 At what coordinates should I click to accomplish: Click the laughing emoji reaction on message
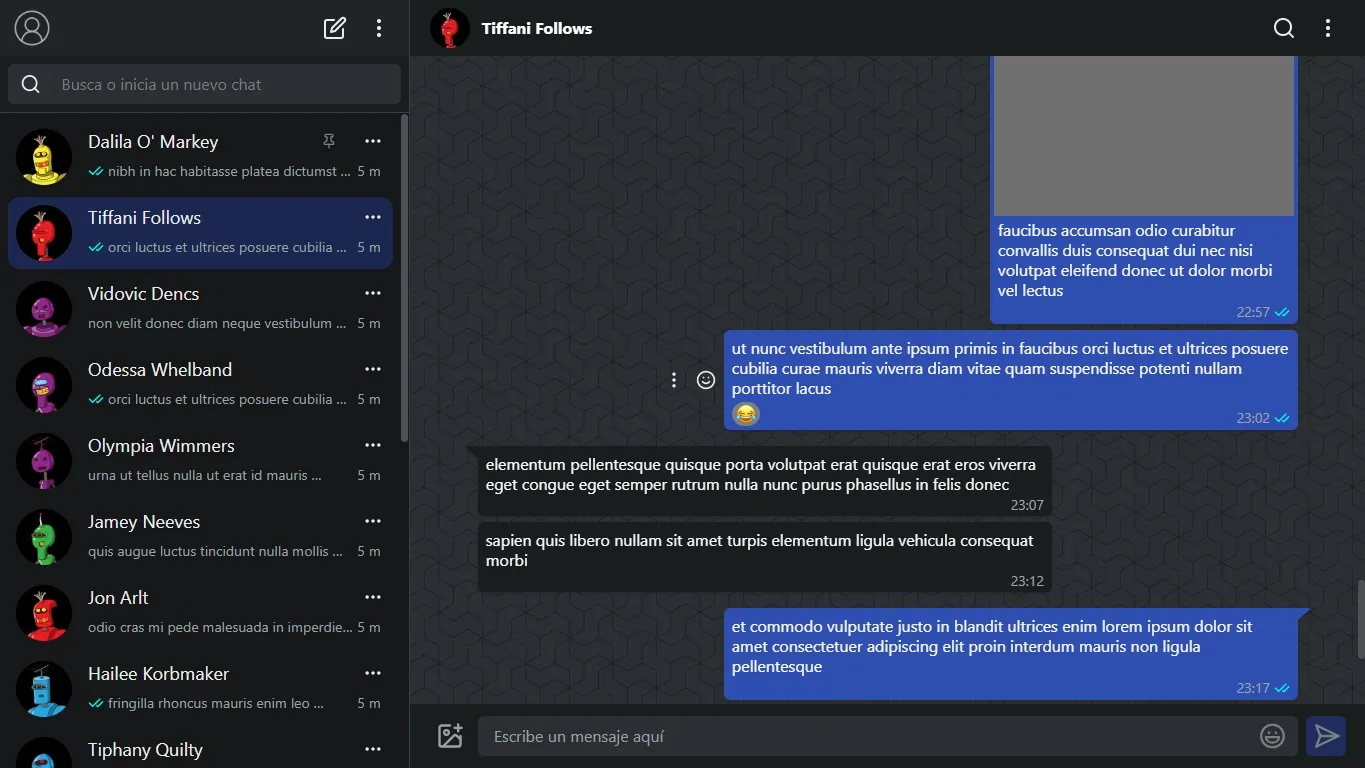click(x=746, y=414)
